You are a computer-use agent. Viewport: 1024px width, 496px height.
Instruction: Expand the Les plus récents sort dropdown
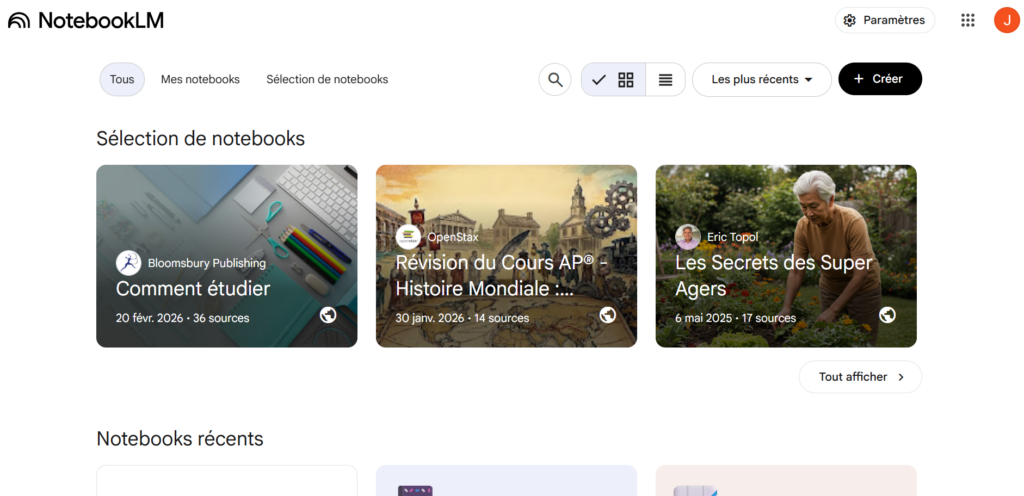tap(761, 79)
